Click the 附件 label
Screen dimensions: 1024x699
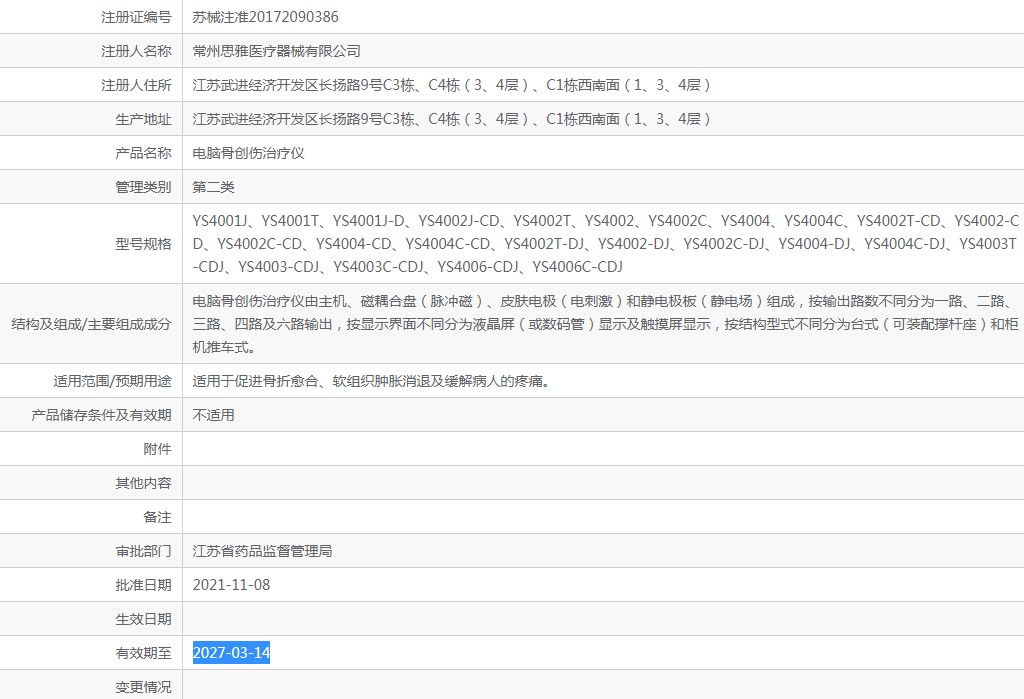pyautogui.click(x=157, y=449)
